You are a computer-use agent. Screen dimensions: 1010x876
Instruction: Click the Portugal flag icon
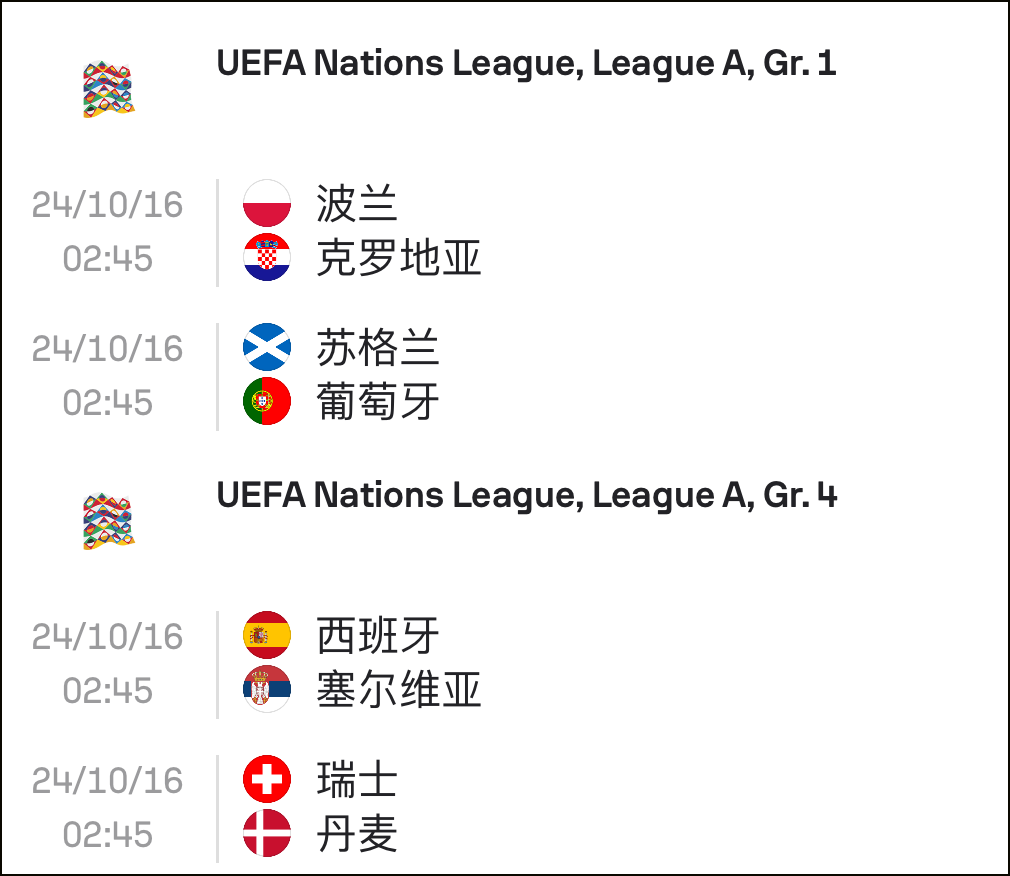tap(267, 401)
